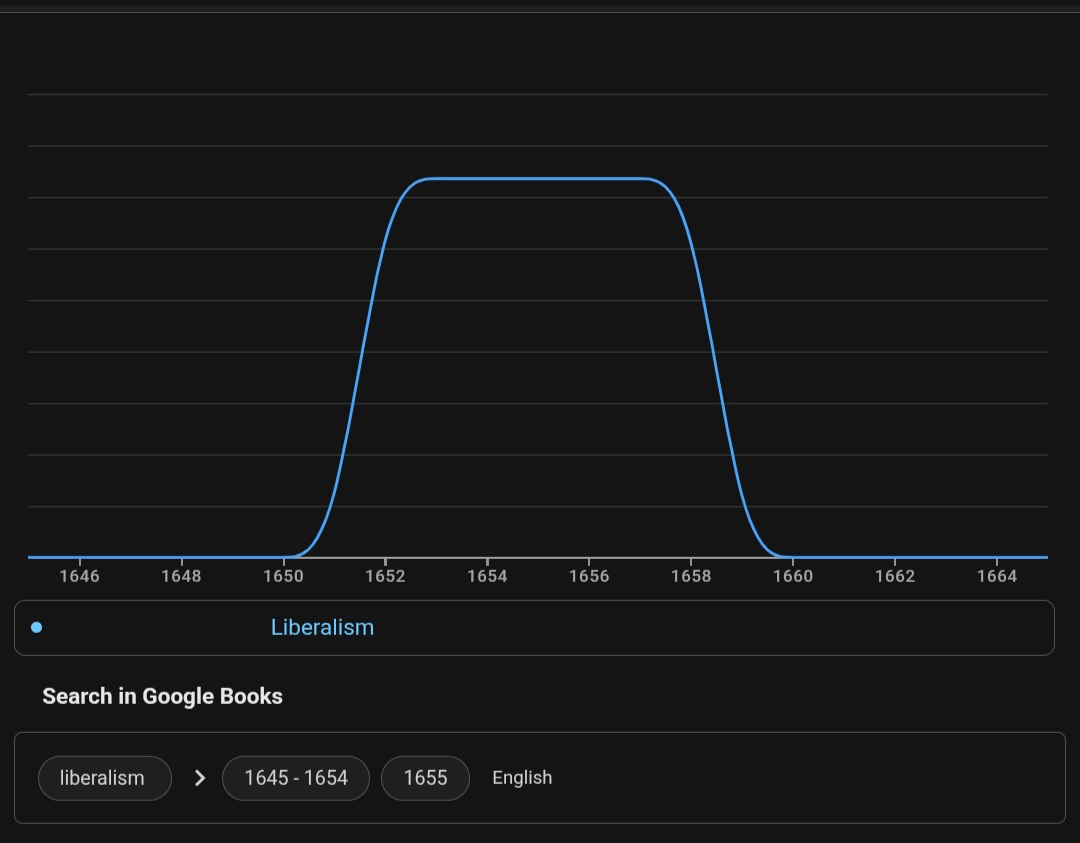Image resolution: width=1080 pixels, height=843 pixels.
Task: Click the English language label
Action: click(522, 778)
